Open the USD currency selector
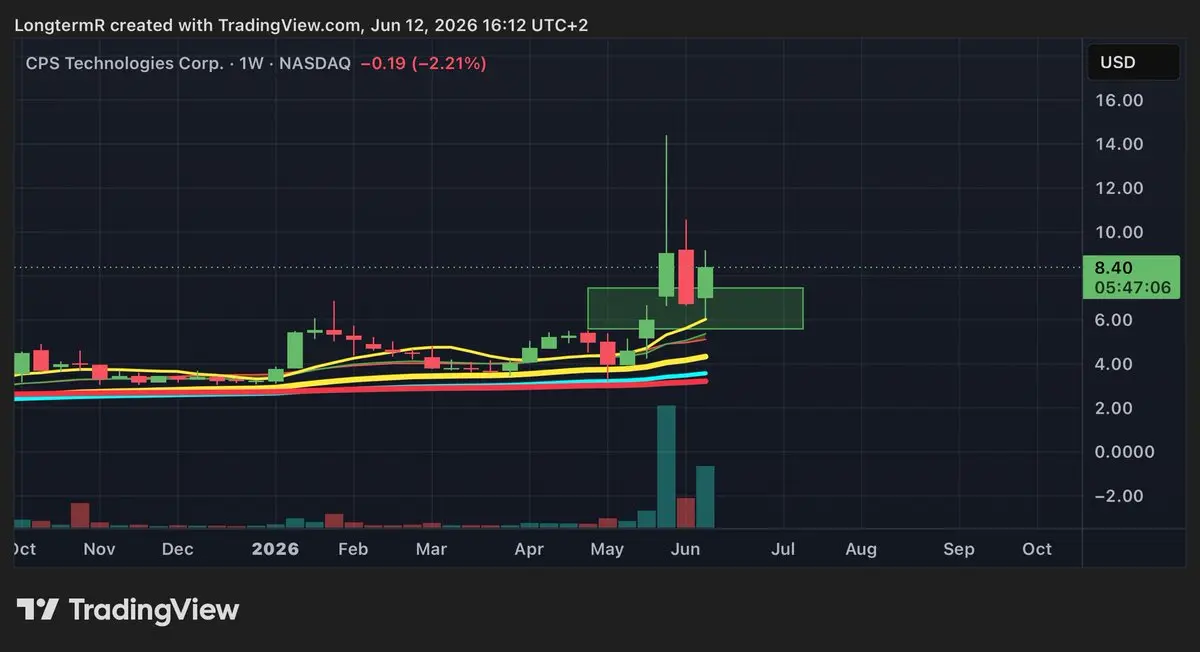The image size is (1200, 652). point(1132,63)
